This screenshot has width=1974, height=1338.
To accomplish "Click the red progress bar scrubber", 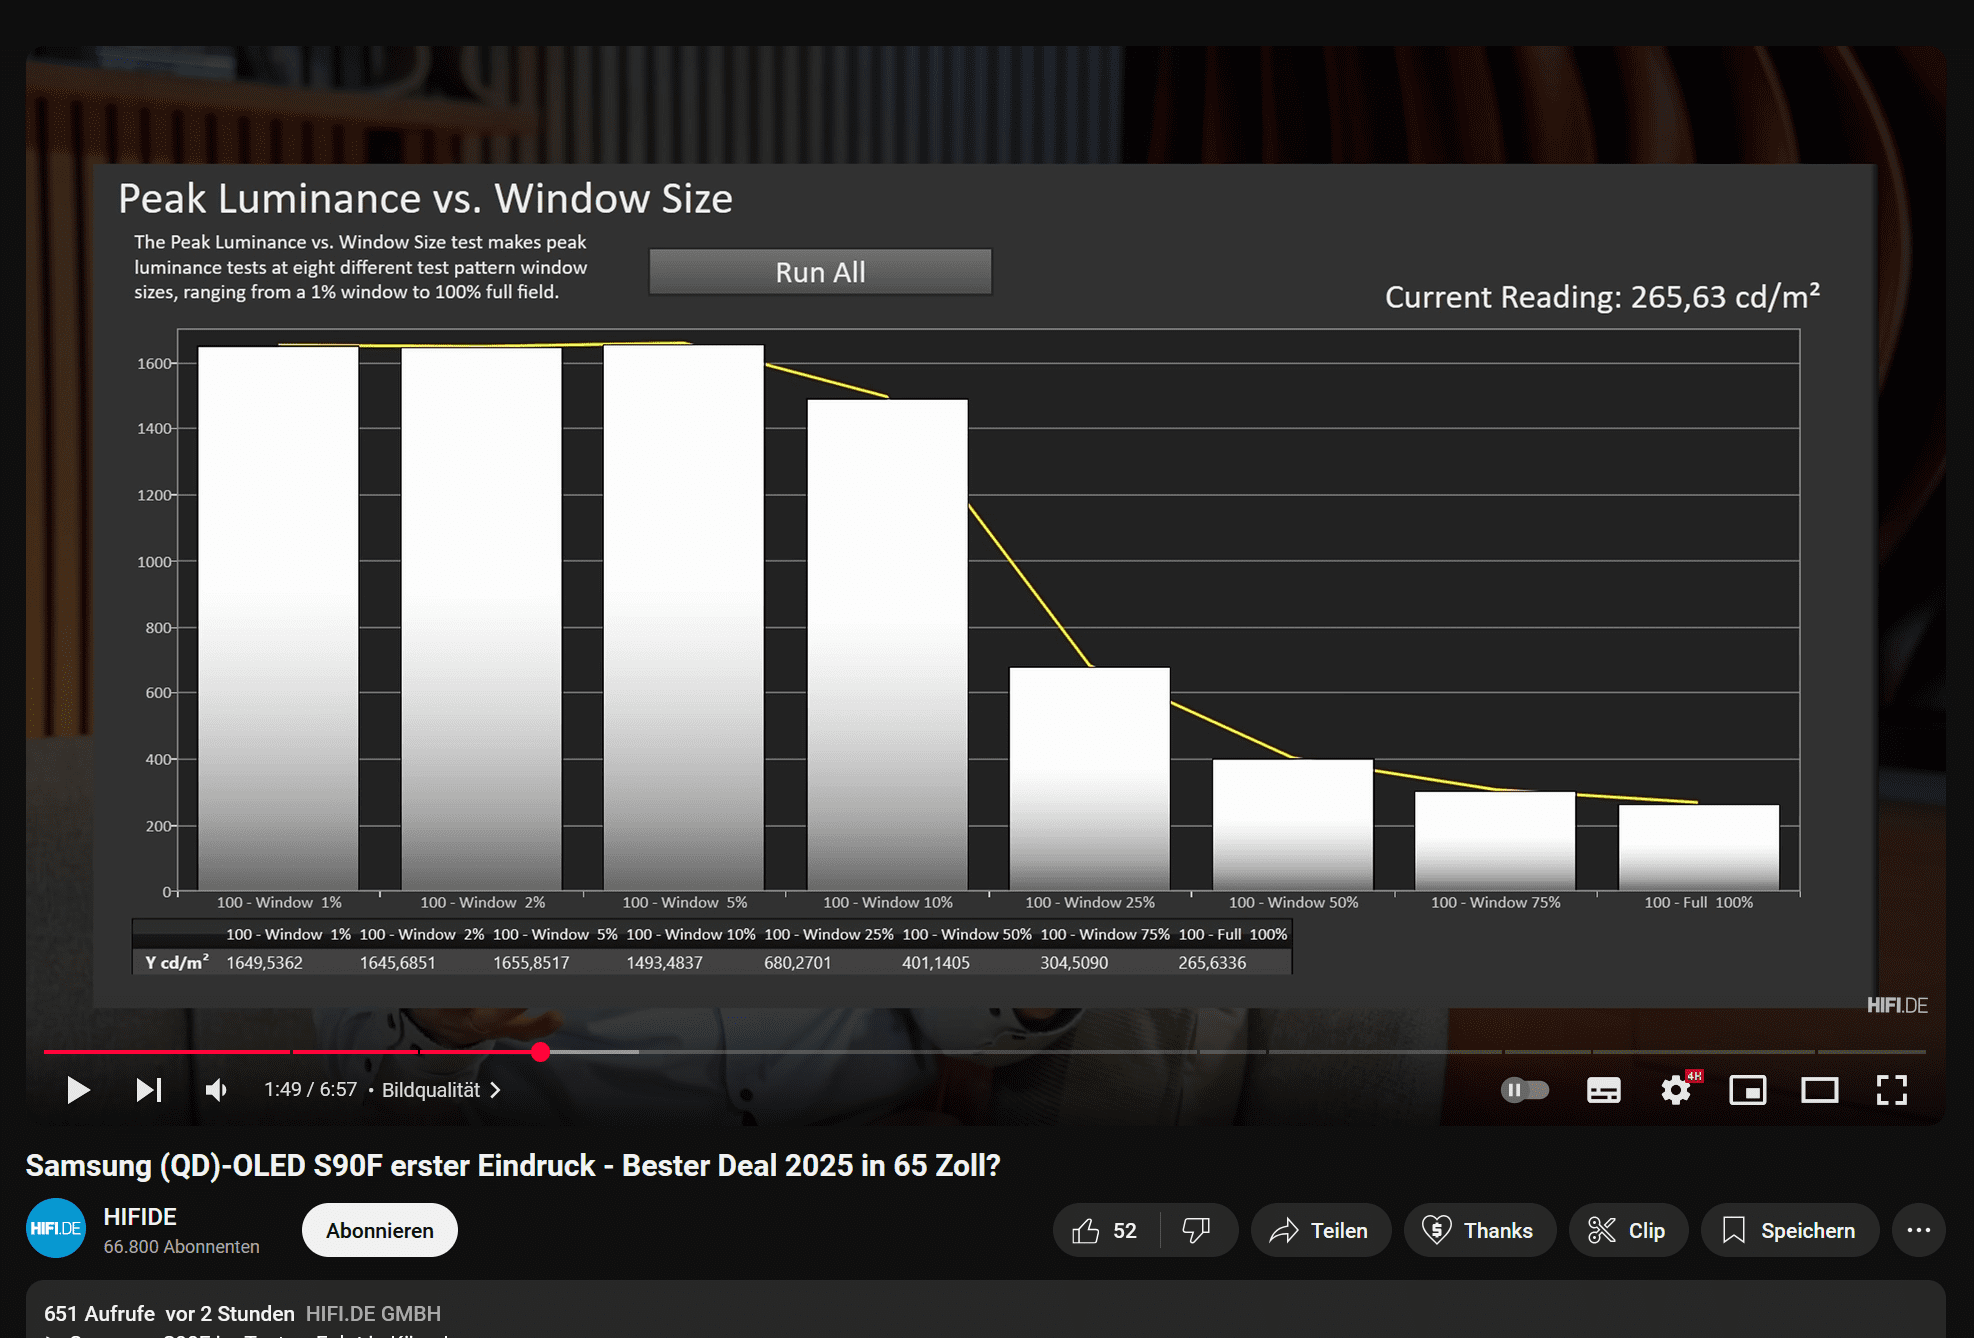I will click(x=541, y=1052).
